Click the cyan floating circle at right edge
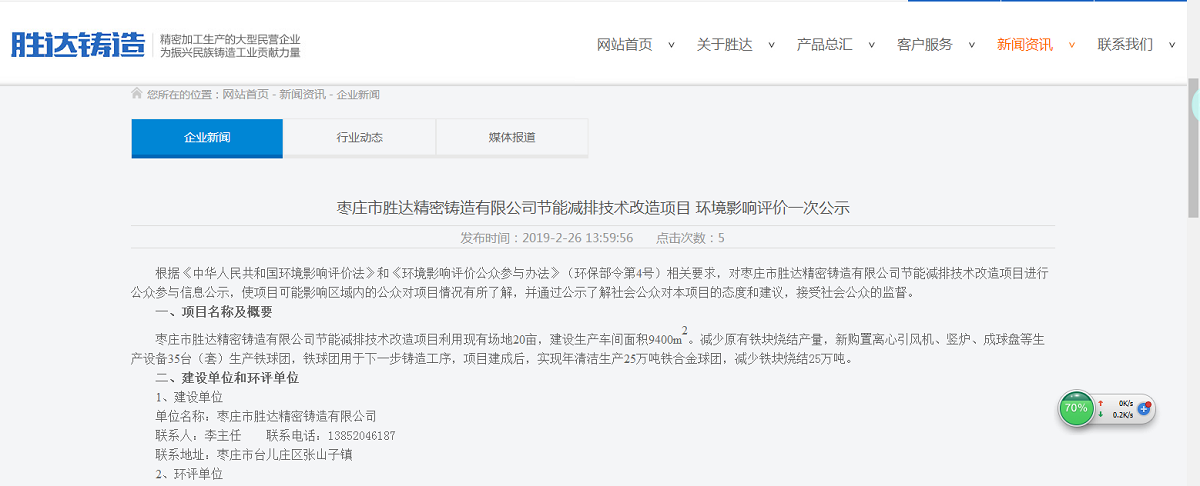 pos(1196,103)
